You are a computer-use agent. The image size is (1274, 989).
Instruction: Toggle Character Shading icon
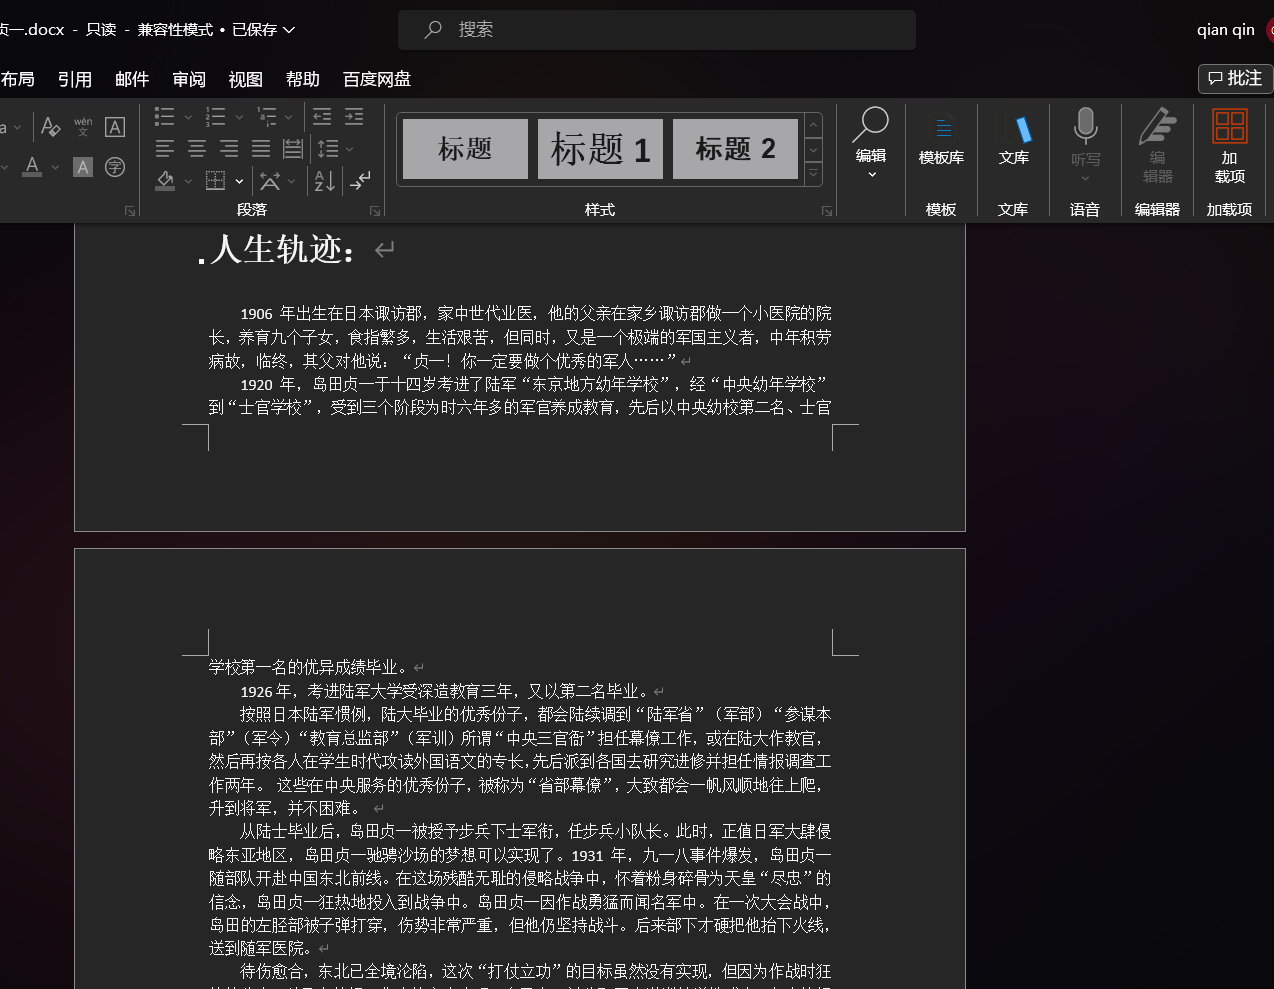pyautogui.click(x=83, y=167)
